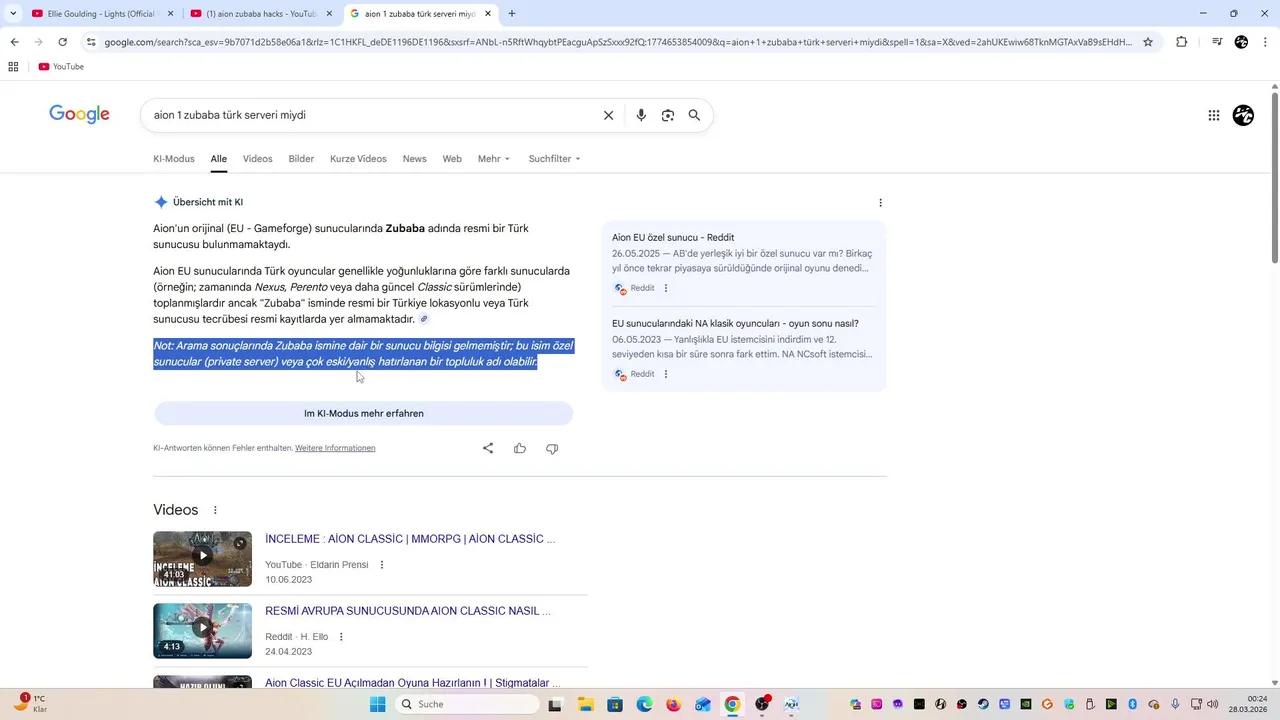This screenshot has height=720, width=1280.
Task: Select the News search tab
Action: coord(415,159)
